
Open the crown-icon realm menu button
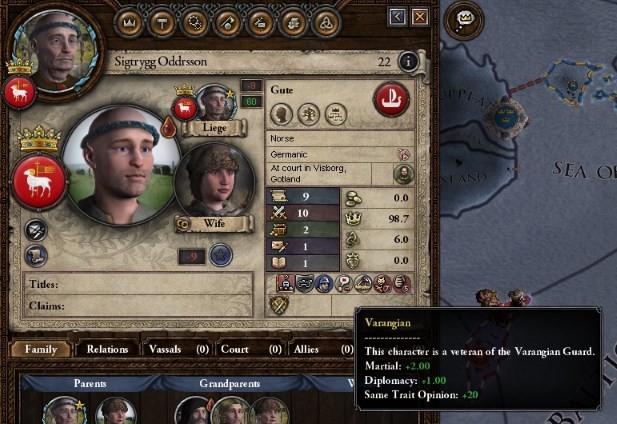click(x=129, y=23)
